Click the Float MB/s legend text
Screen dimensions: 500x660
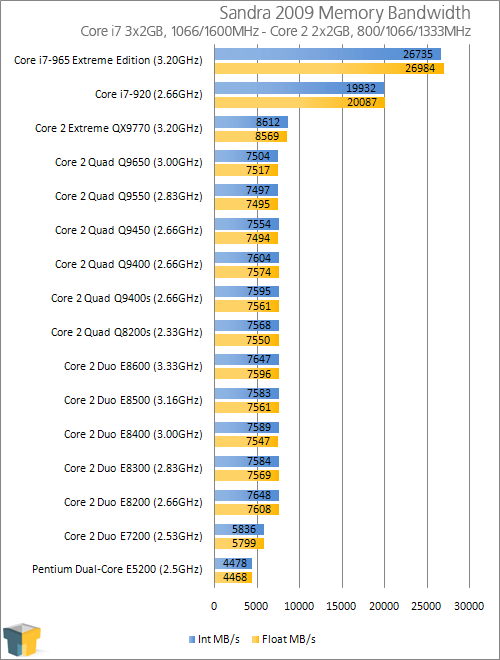[x=289, y=639]
